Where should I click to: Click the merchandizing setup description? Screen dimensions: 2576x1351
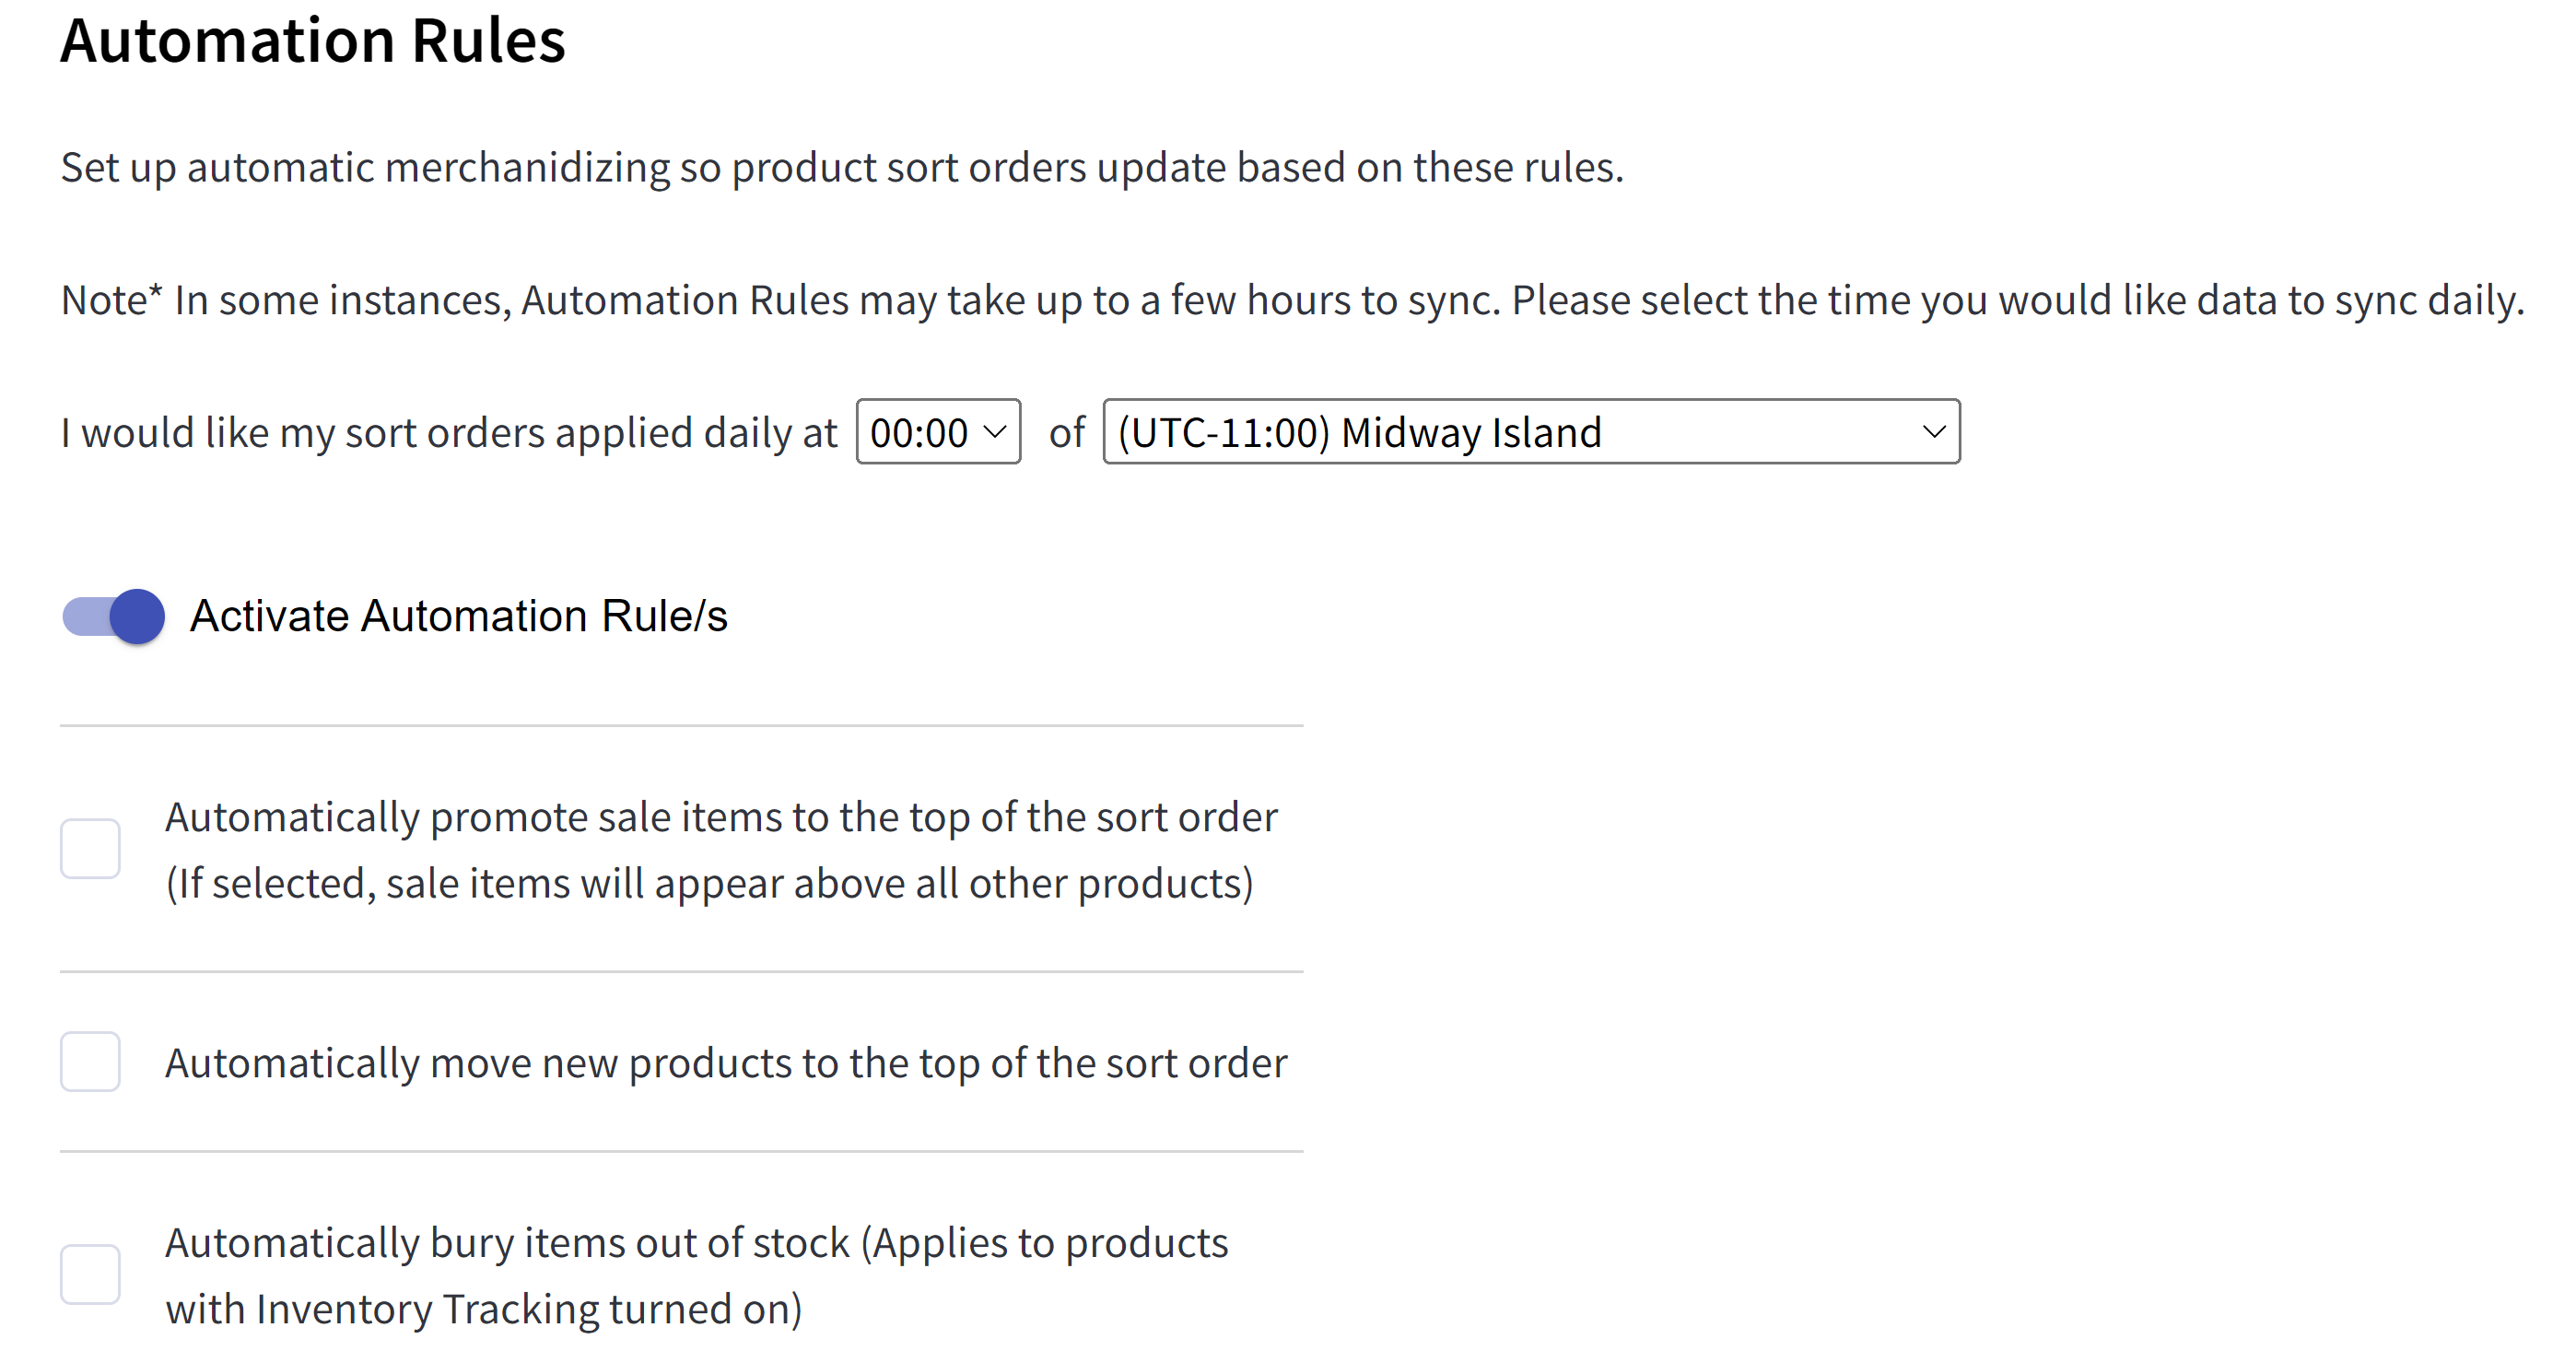[x=843, y=167]
